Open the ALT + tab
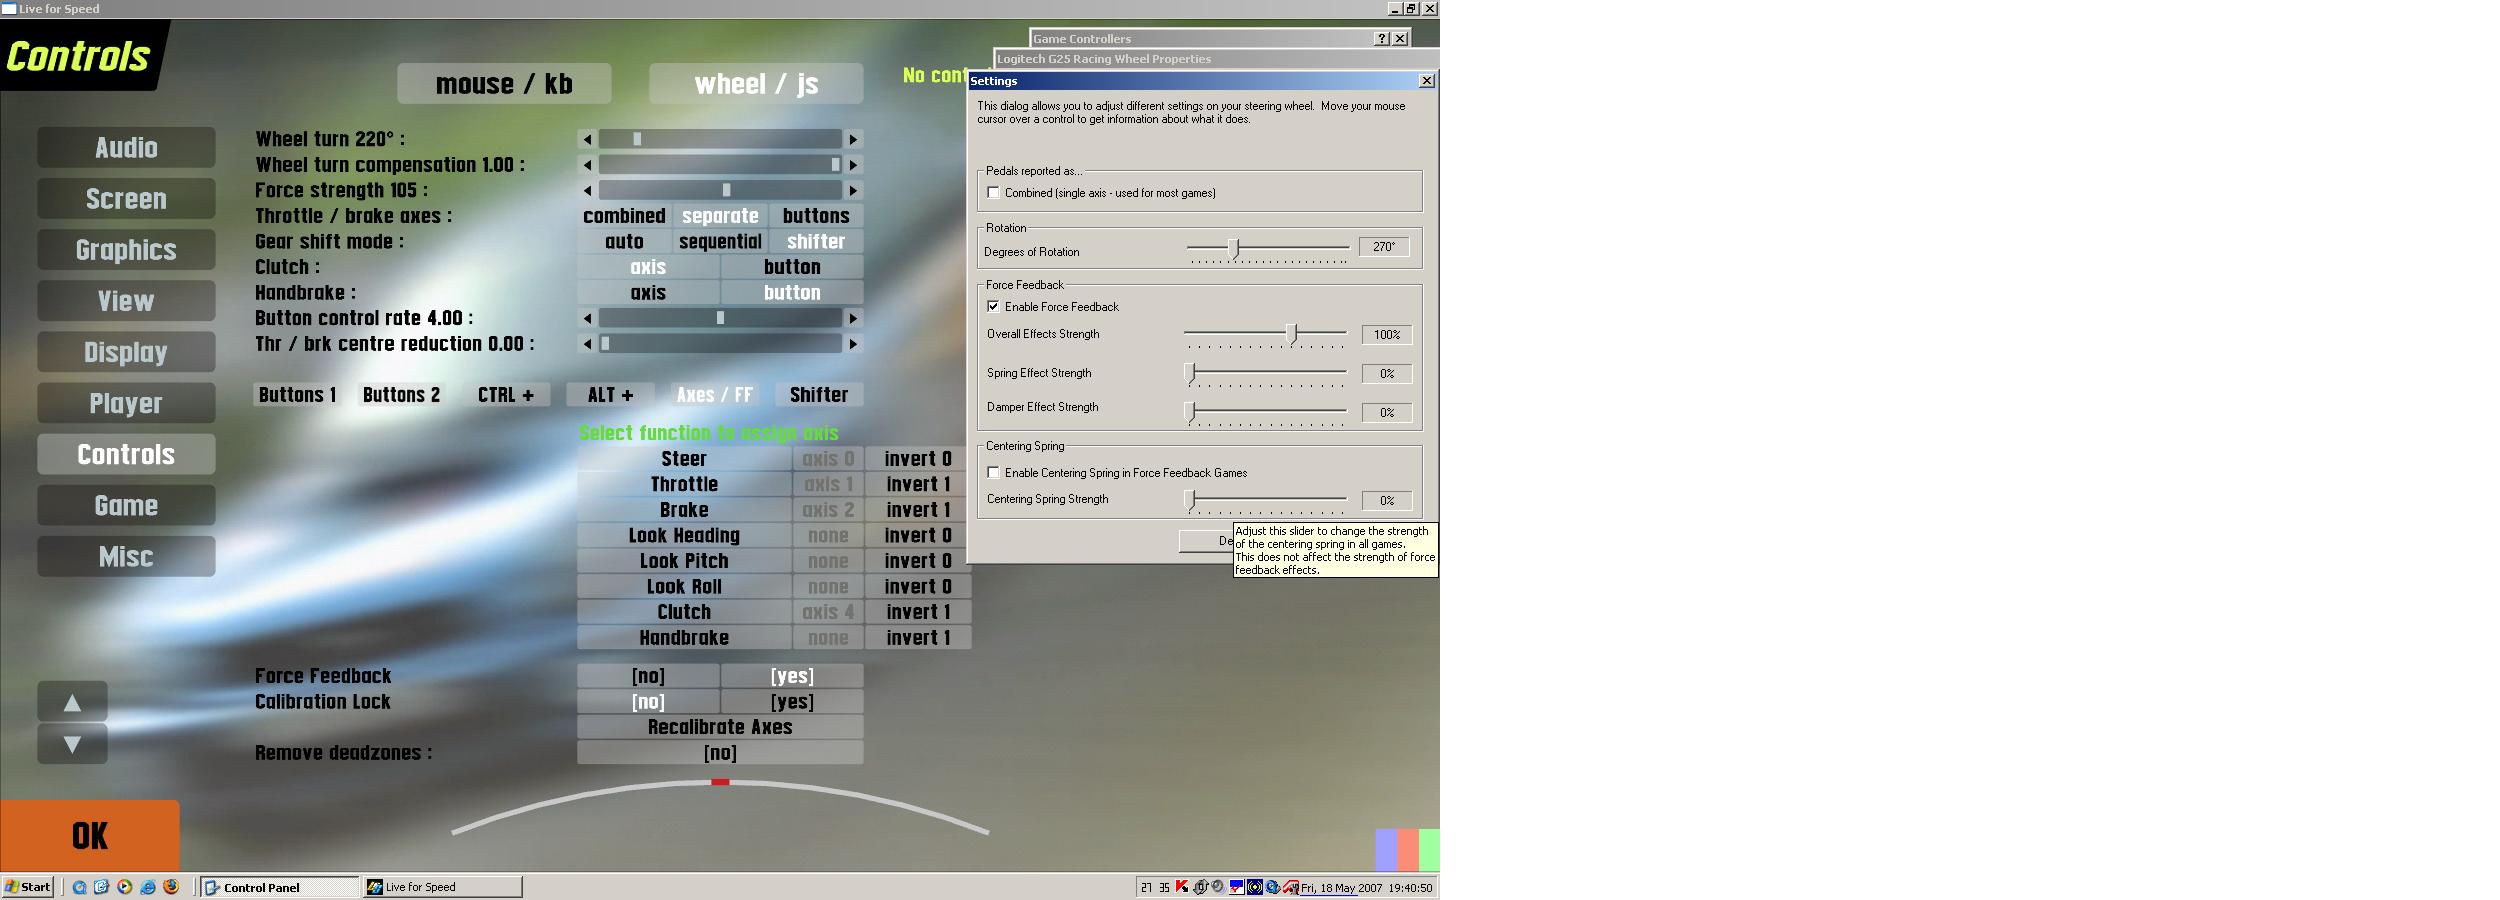 (x=610, y=395)
